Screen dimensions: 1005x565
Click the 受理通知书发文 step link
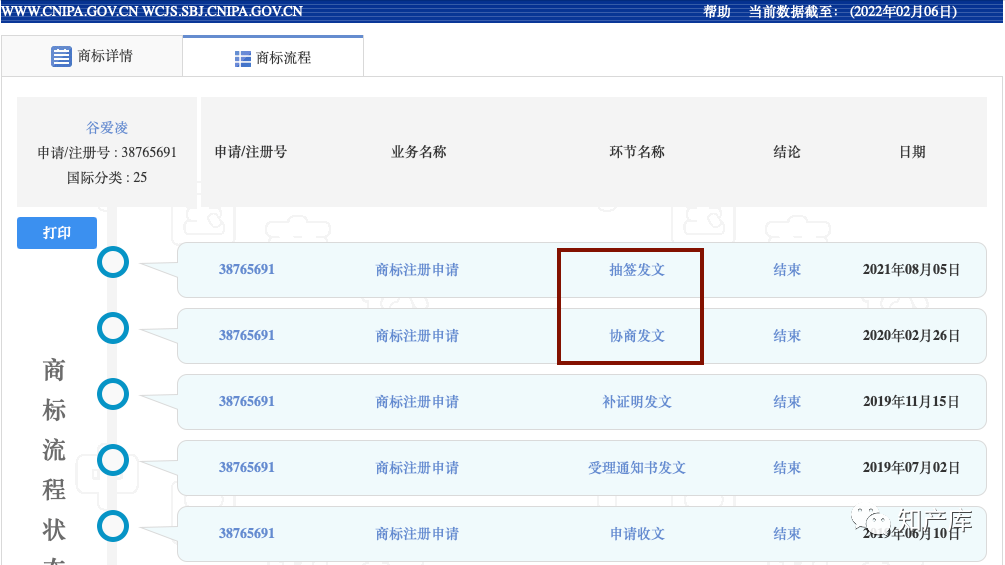(x=637, y=468)
